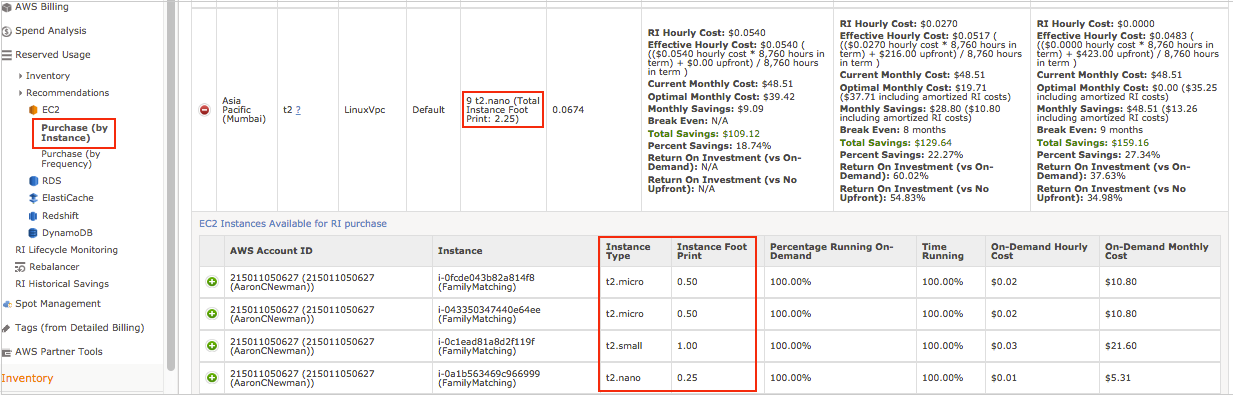
Task: Select RDS in the sidebar
Action: pyautogui.click(x=51, y=181)
